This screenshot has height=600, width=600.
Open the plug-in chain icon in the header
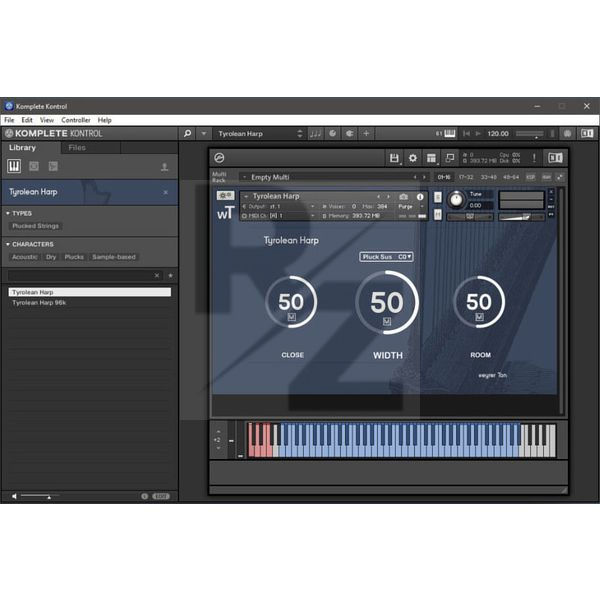pos(349,134)
